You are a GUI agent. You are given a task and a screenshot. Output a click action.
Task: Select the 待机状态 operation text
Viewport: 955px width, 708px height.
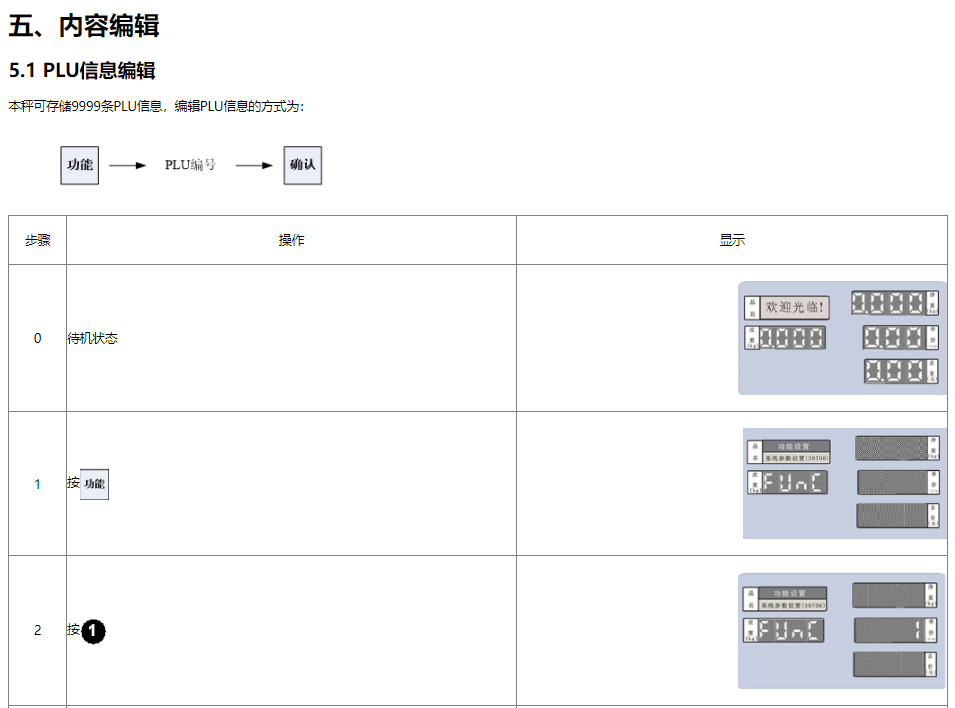coord(92,338)
